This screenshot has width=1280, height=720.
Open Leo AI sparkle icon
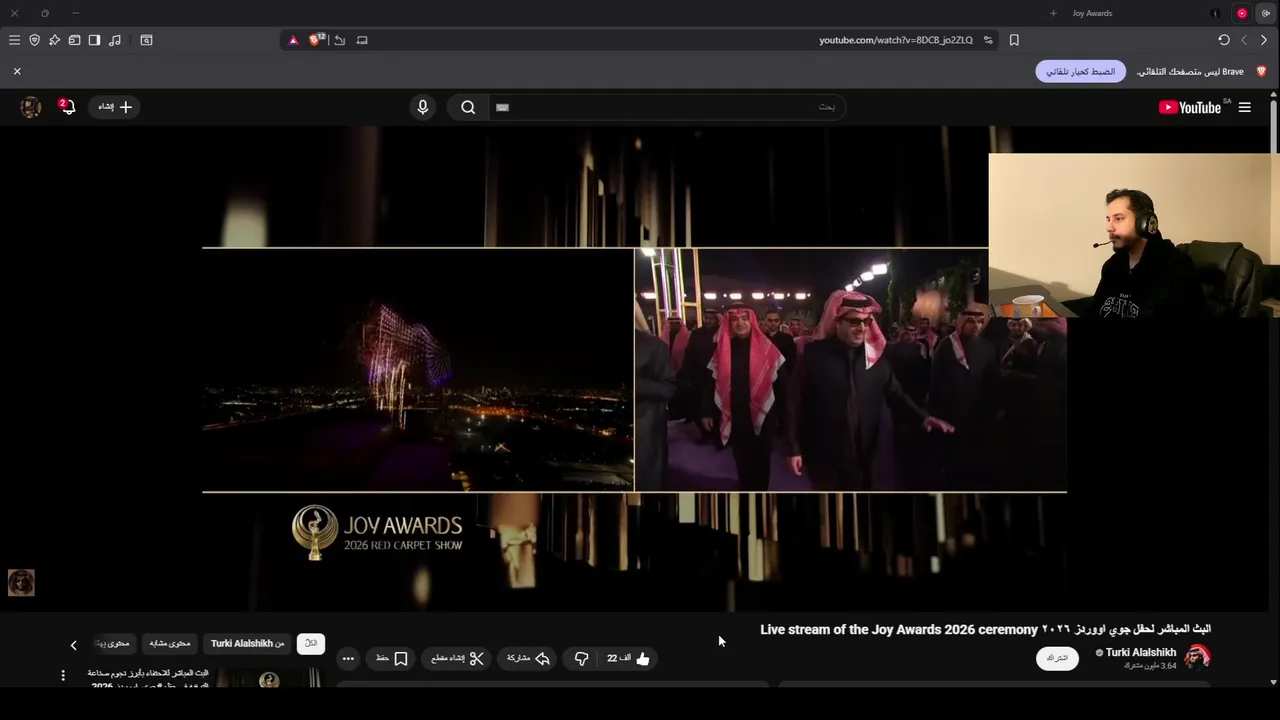(x=54, y=40)
